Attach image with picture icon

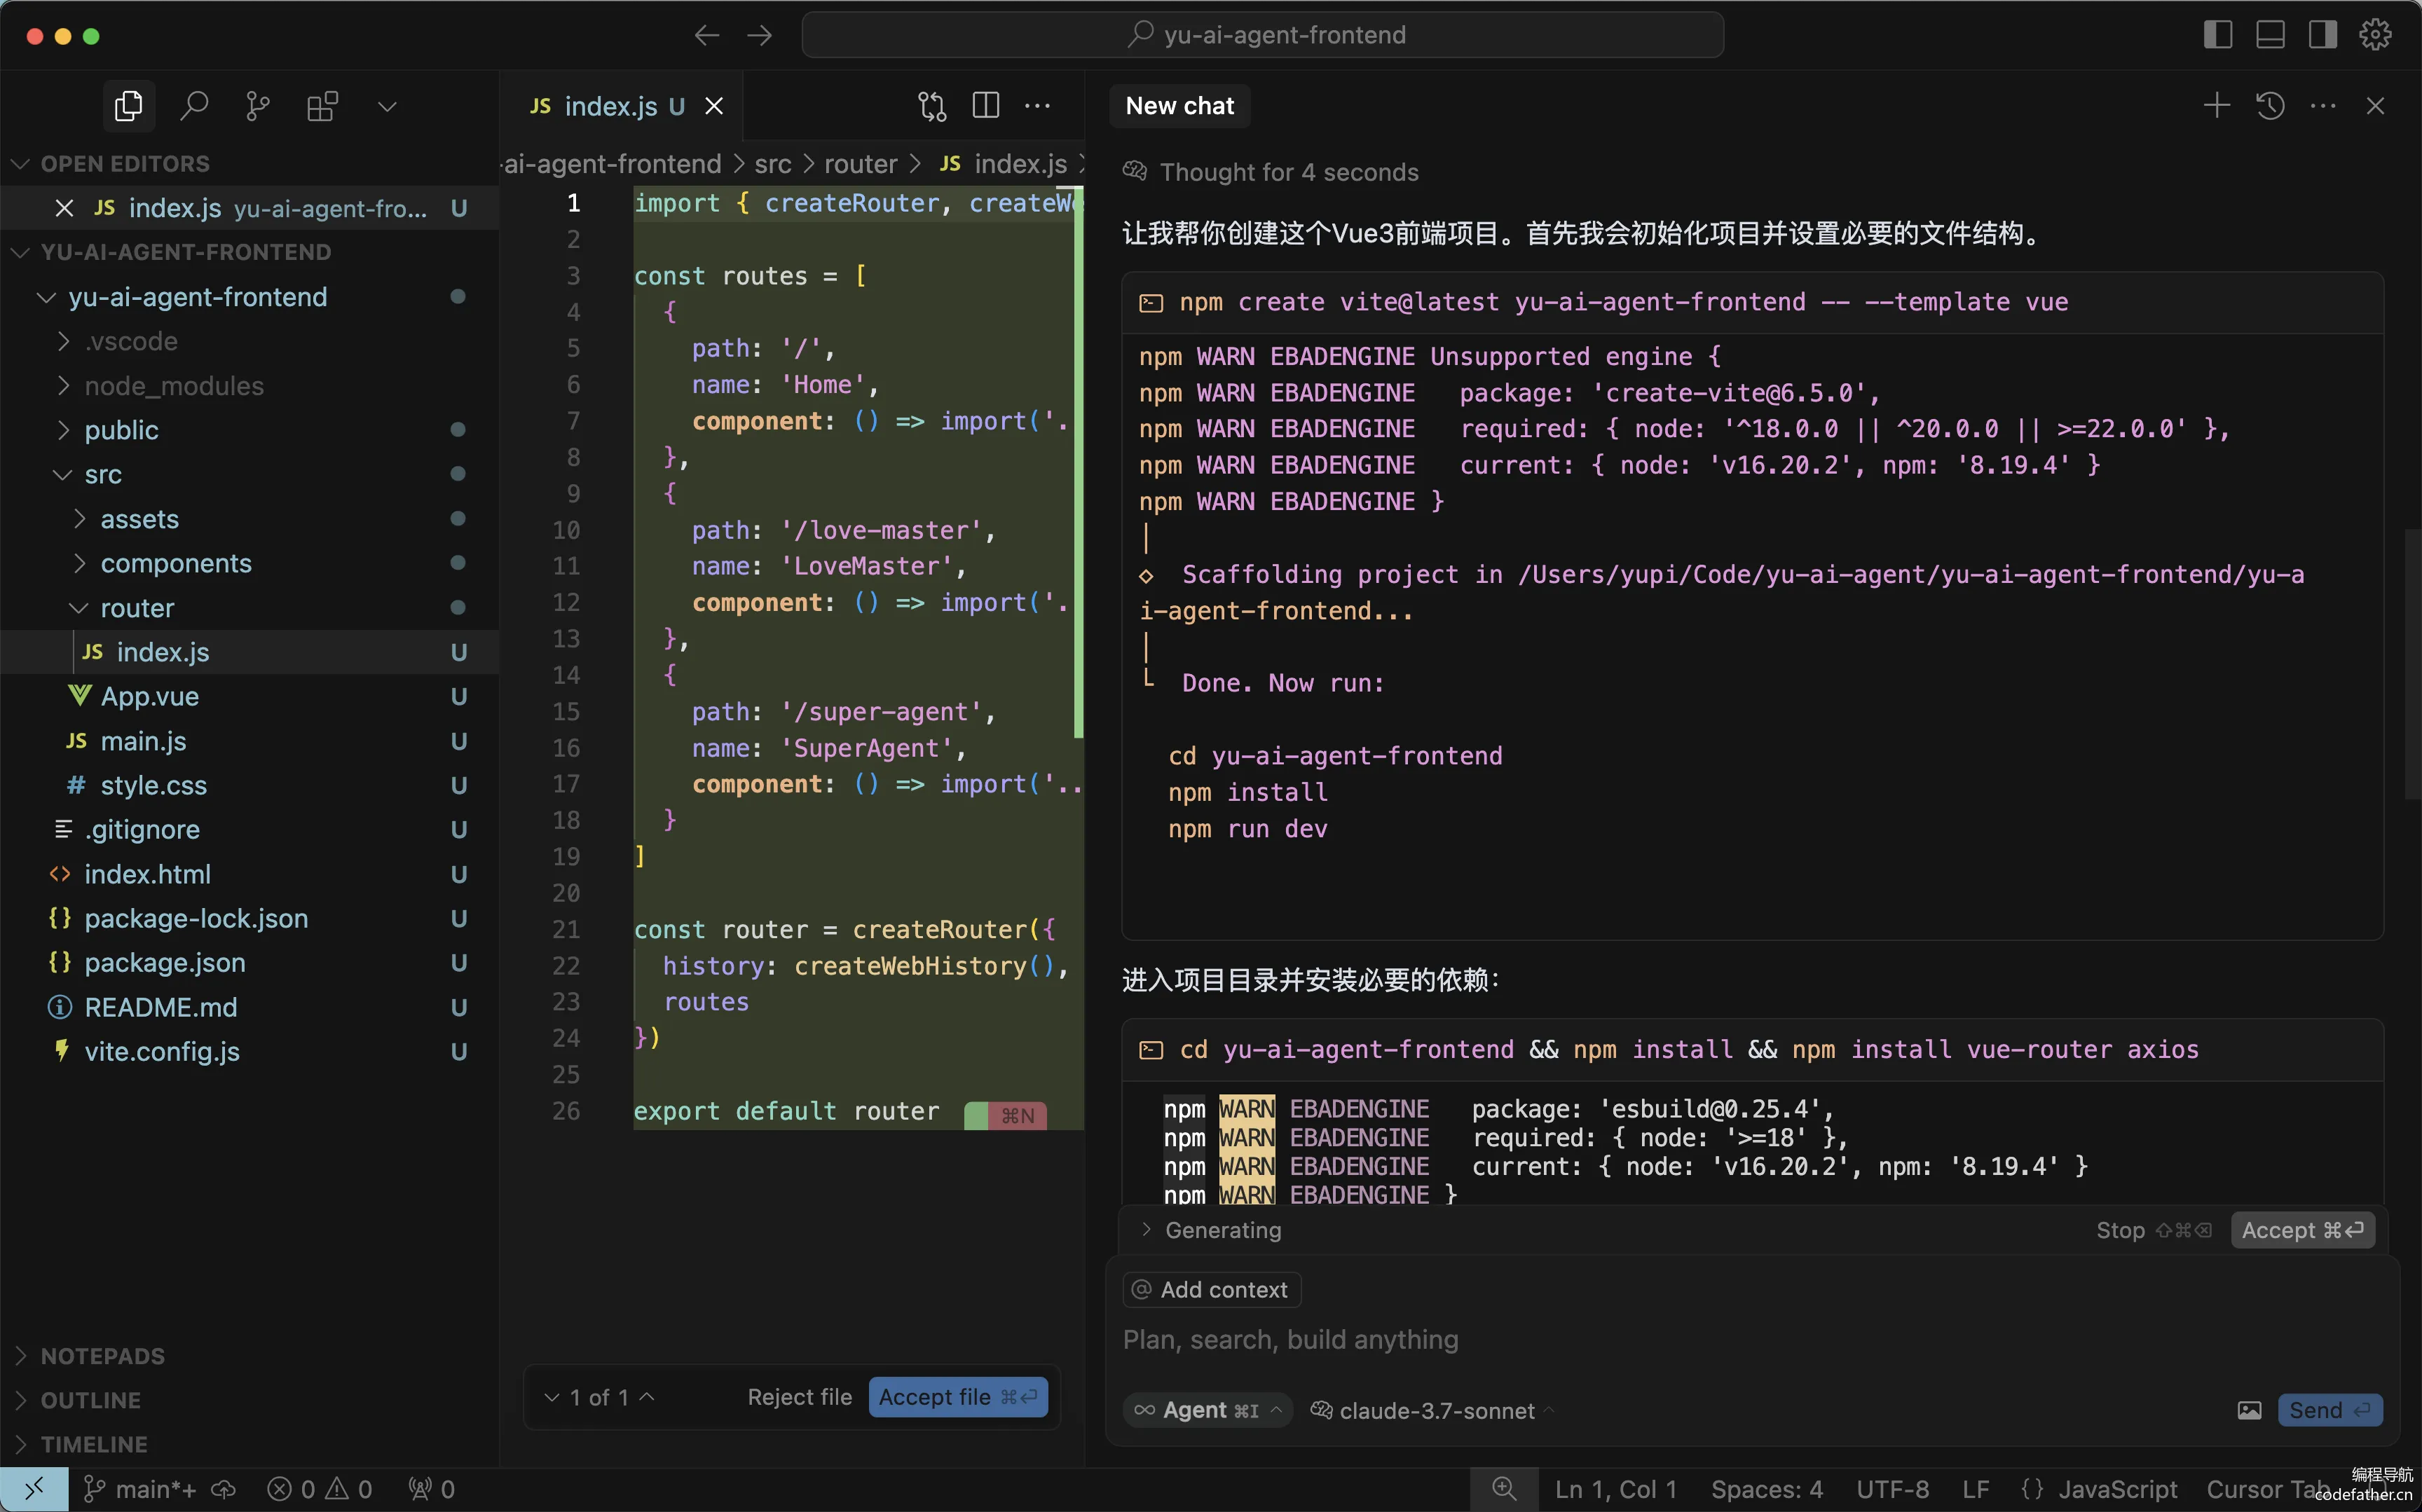click(x=2249, y=1410)
